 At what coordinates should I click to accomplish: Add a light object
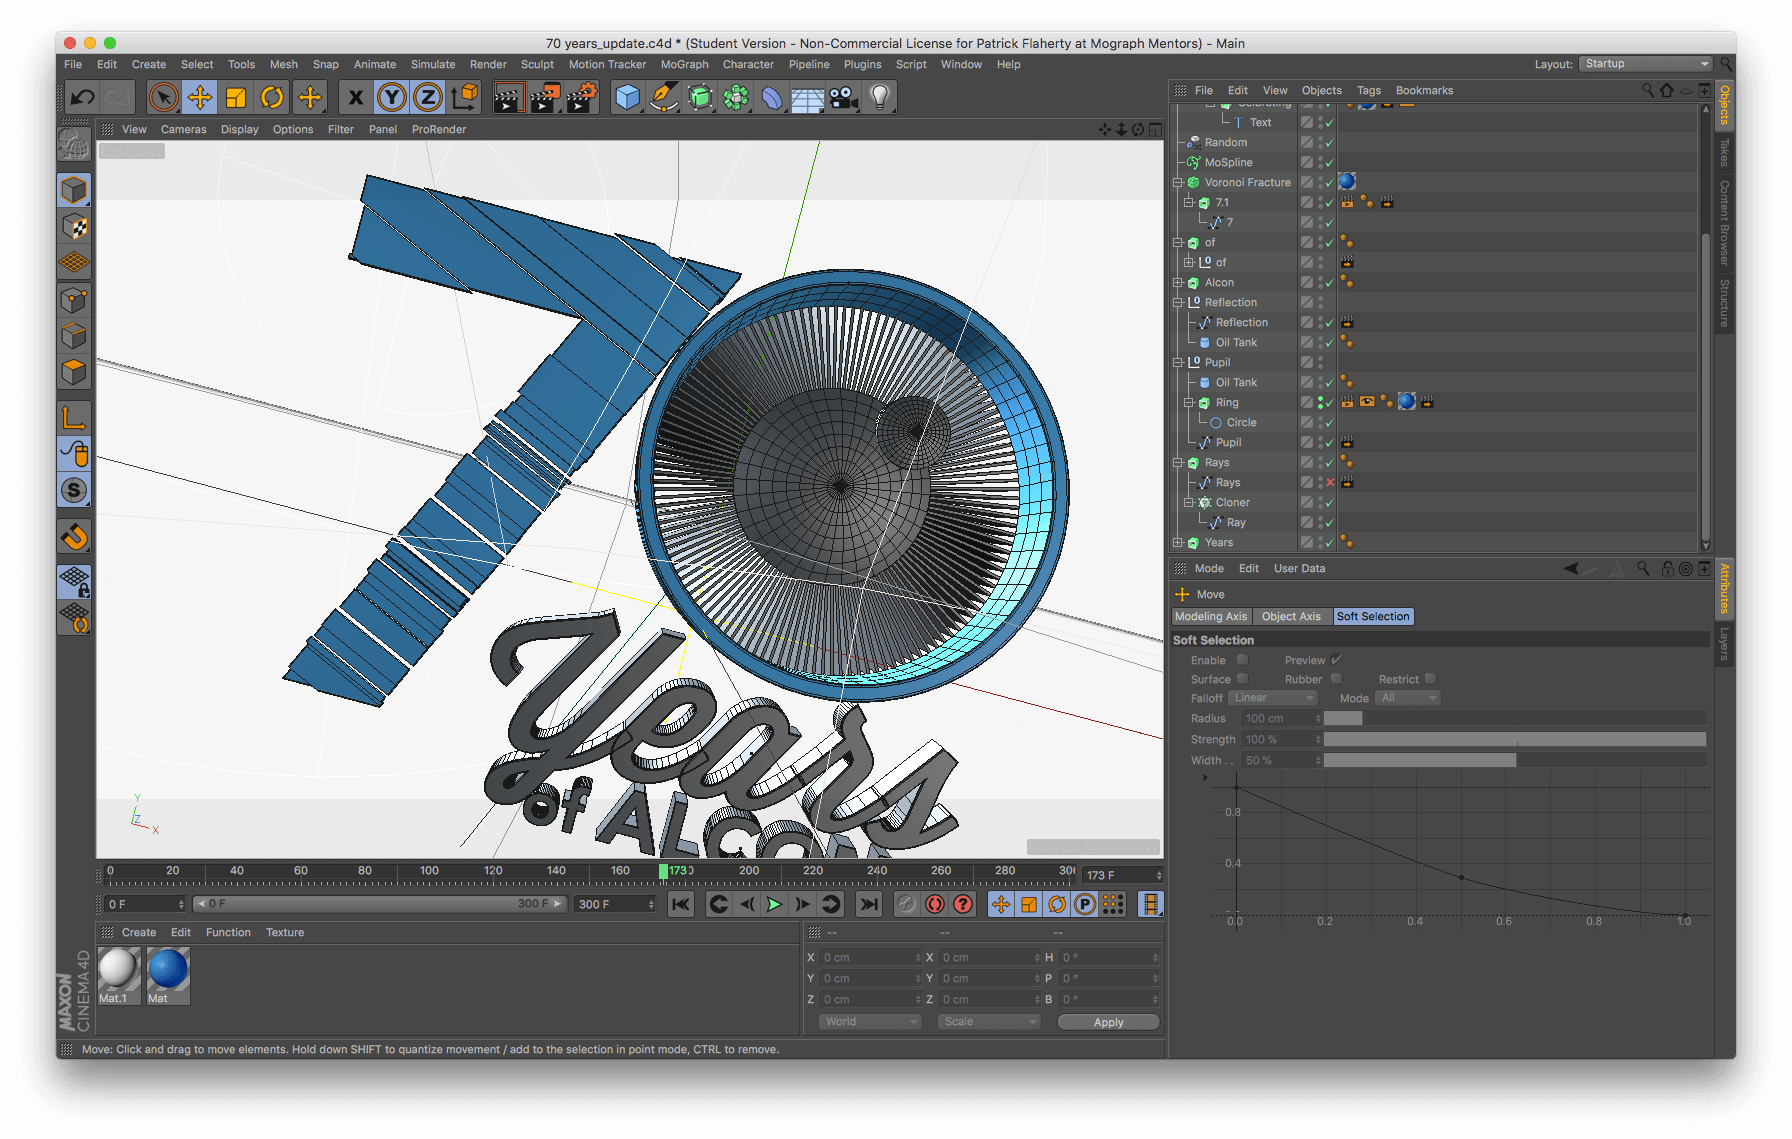tap(880, 97)
